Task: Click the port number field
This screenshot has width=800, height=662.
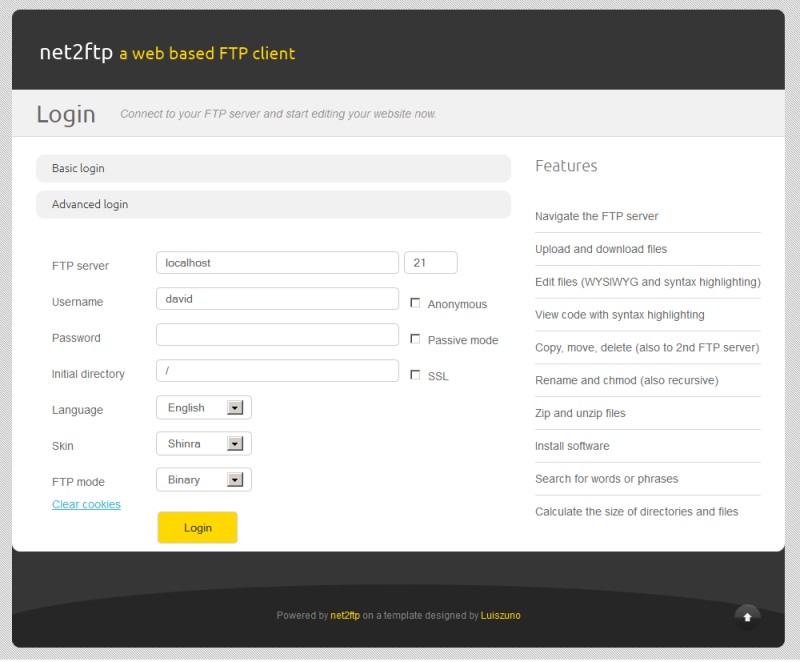Action: [x=430, y=262]
